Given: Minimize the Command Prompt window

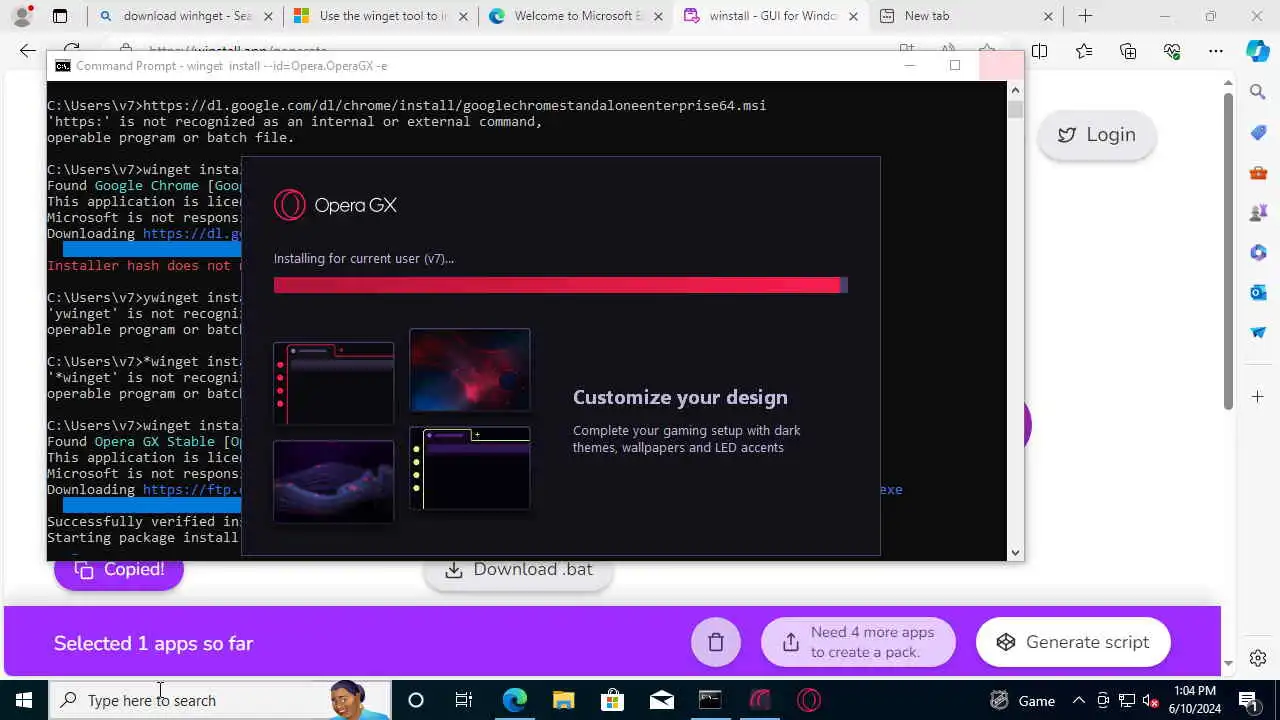Looking at the screenshot, I should tap(910, 66).
